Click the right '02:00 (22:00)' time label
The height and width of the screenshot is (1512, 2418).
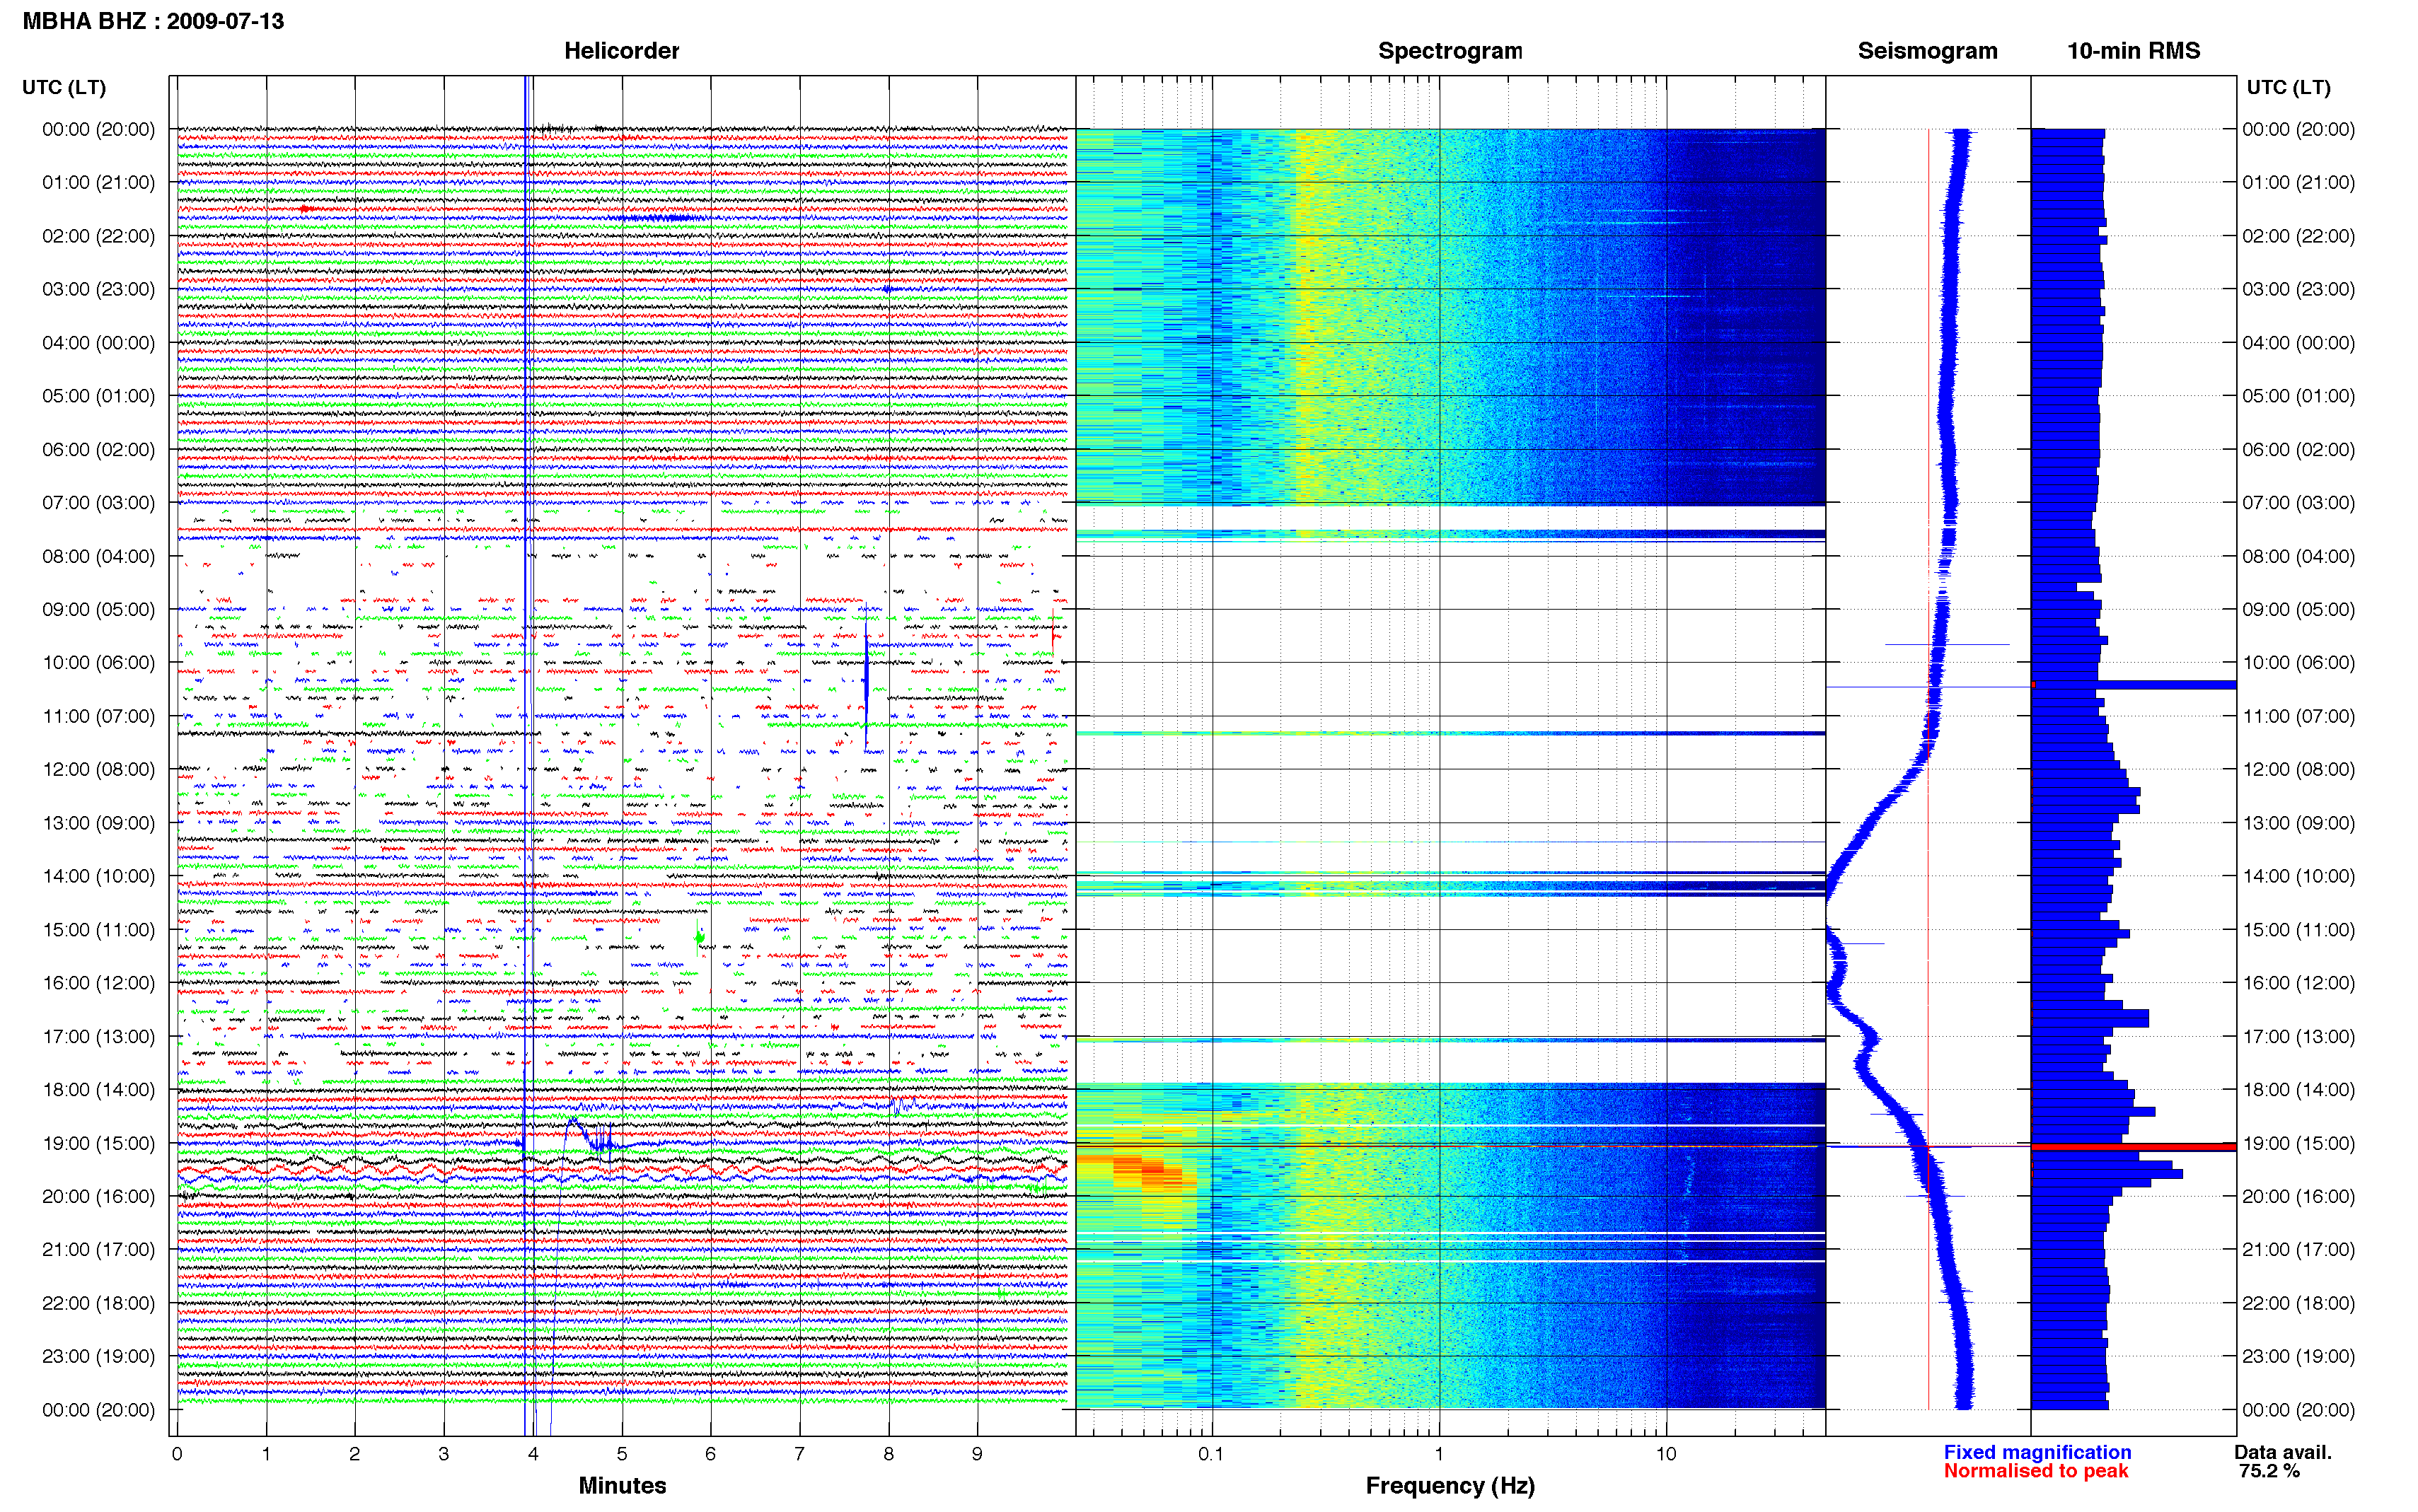click(2298, 236)
